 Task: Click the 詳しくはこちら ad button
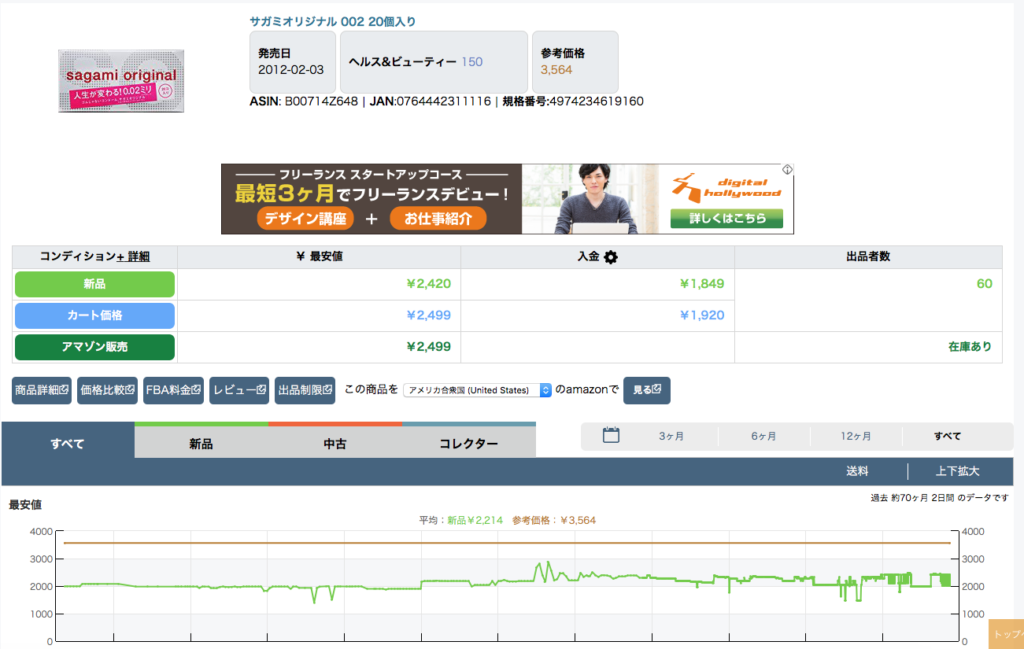[x=727, y=218]
